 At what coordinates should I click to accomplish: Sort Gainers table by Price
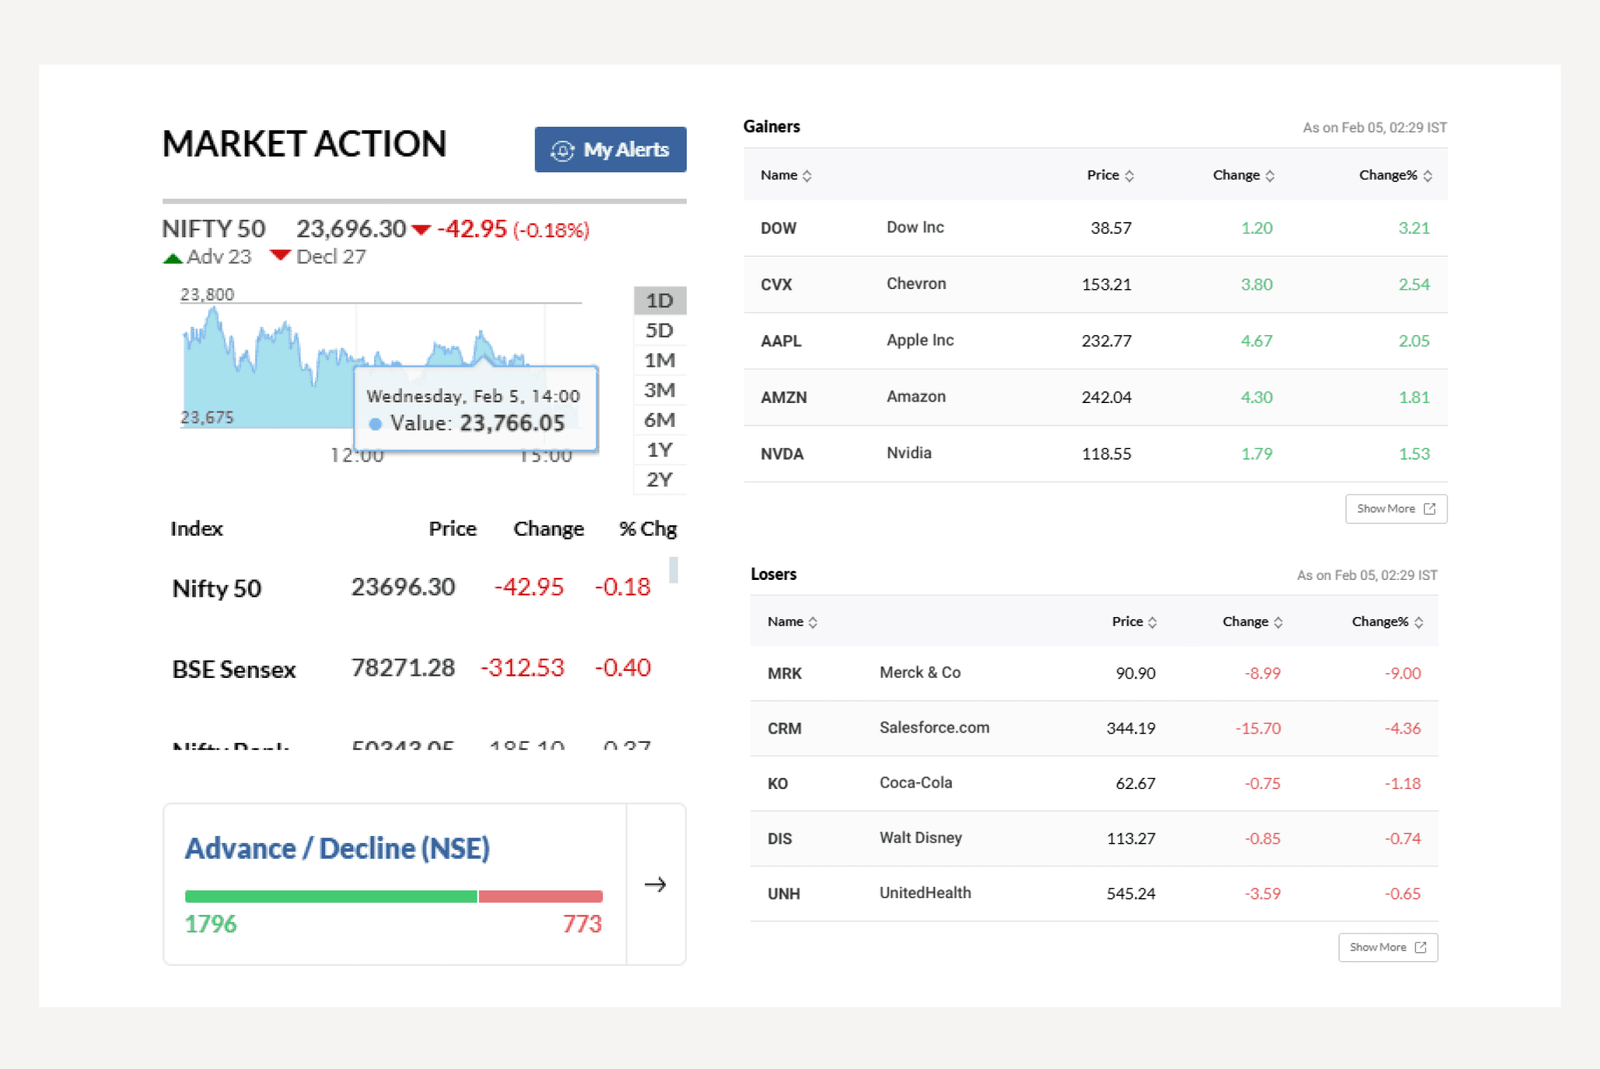1110,174
